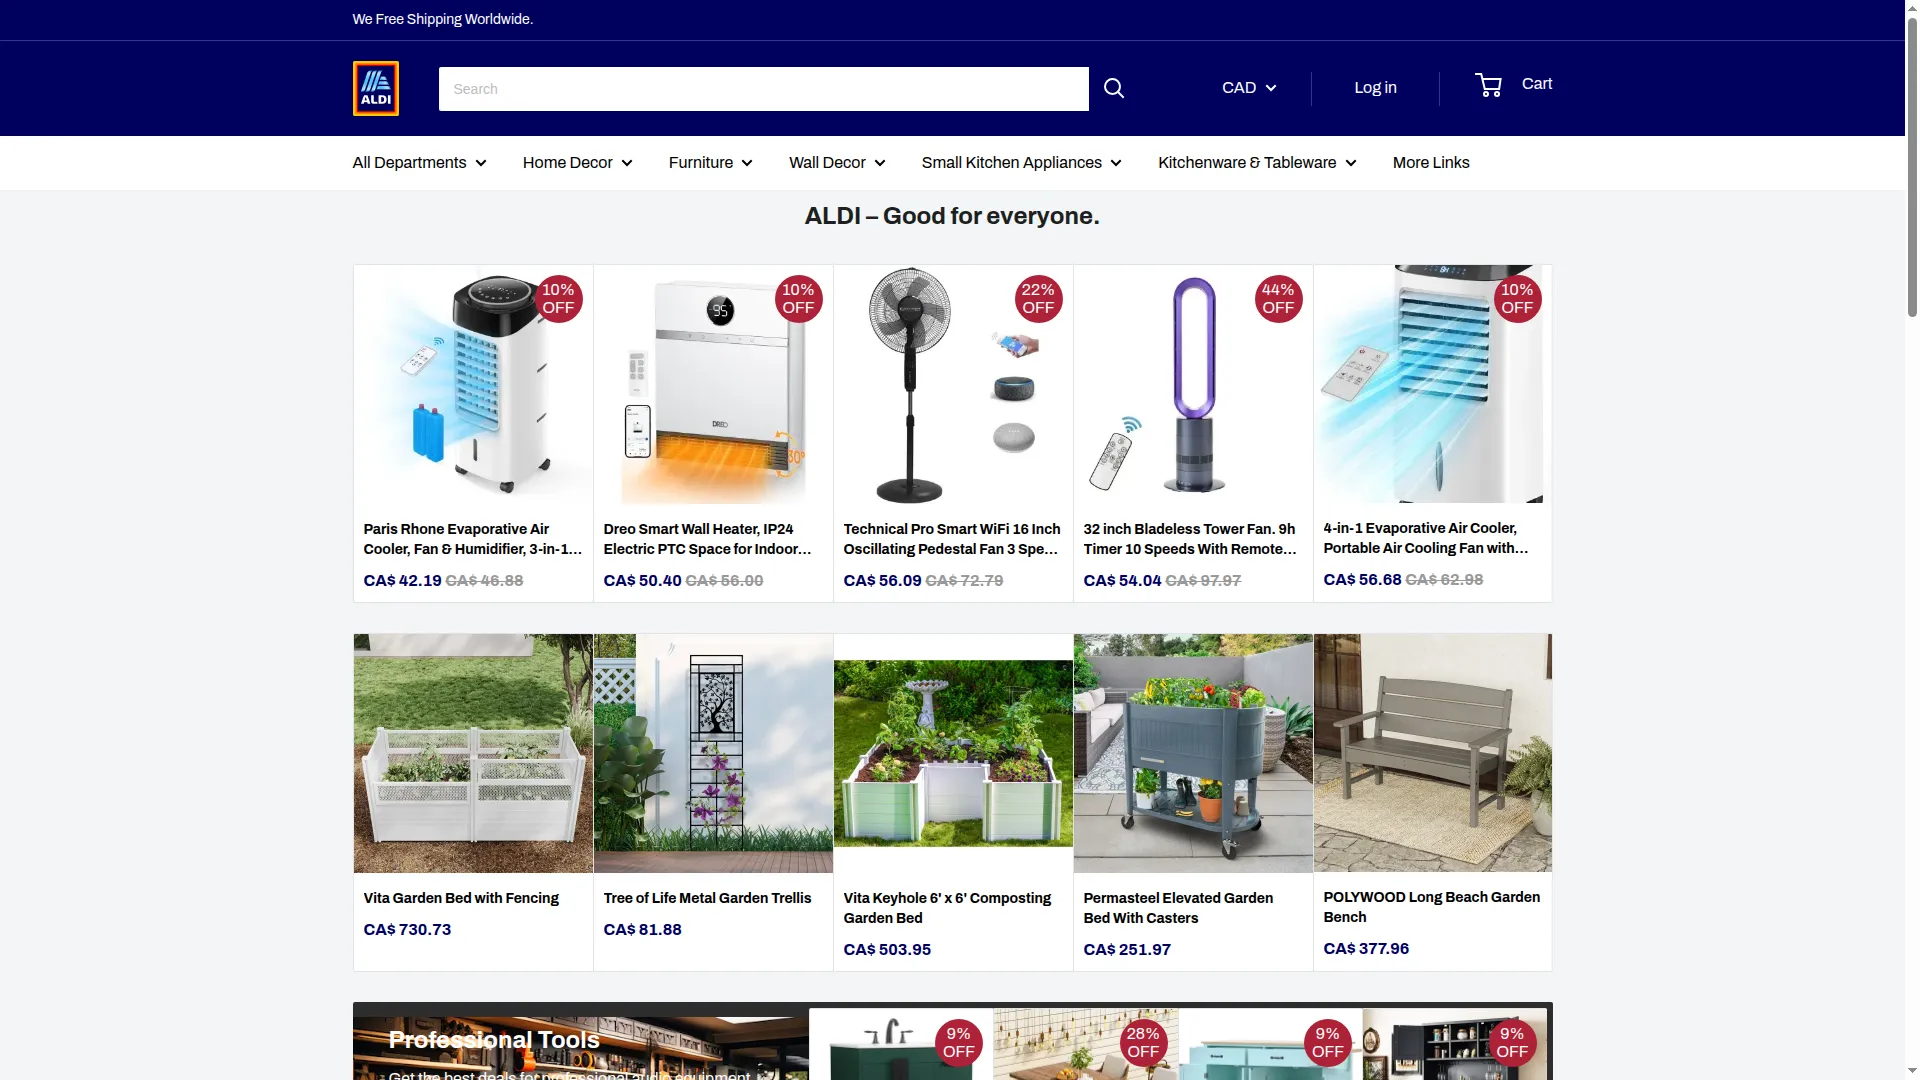Expand Small Kitchen Appliances menu

1021,162
